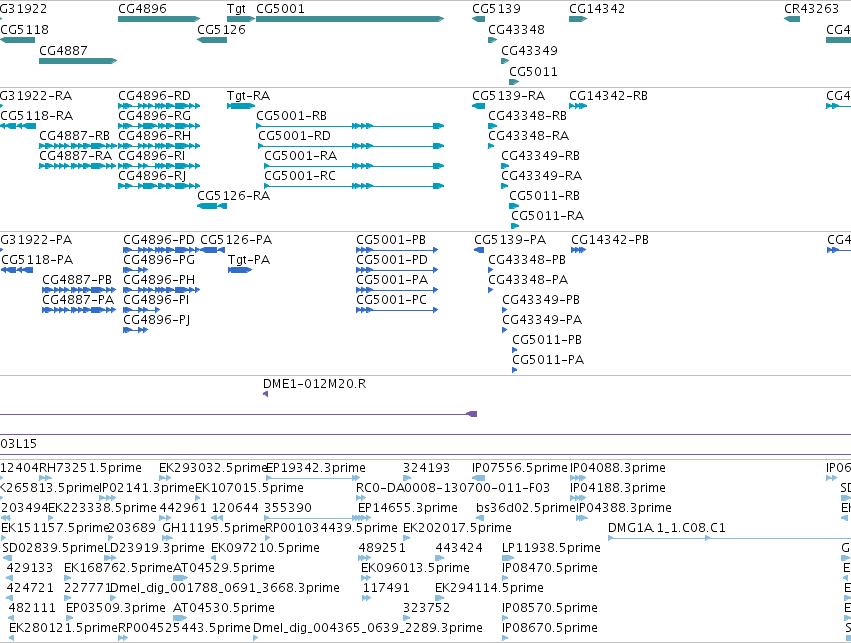Select the CG5126 gene label
Viewport: 851px width, 643px height.
click(221, 29)
